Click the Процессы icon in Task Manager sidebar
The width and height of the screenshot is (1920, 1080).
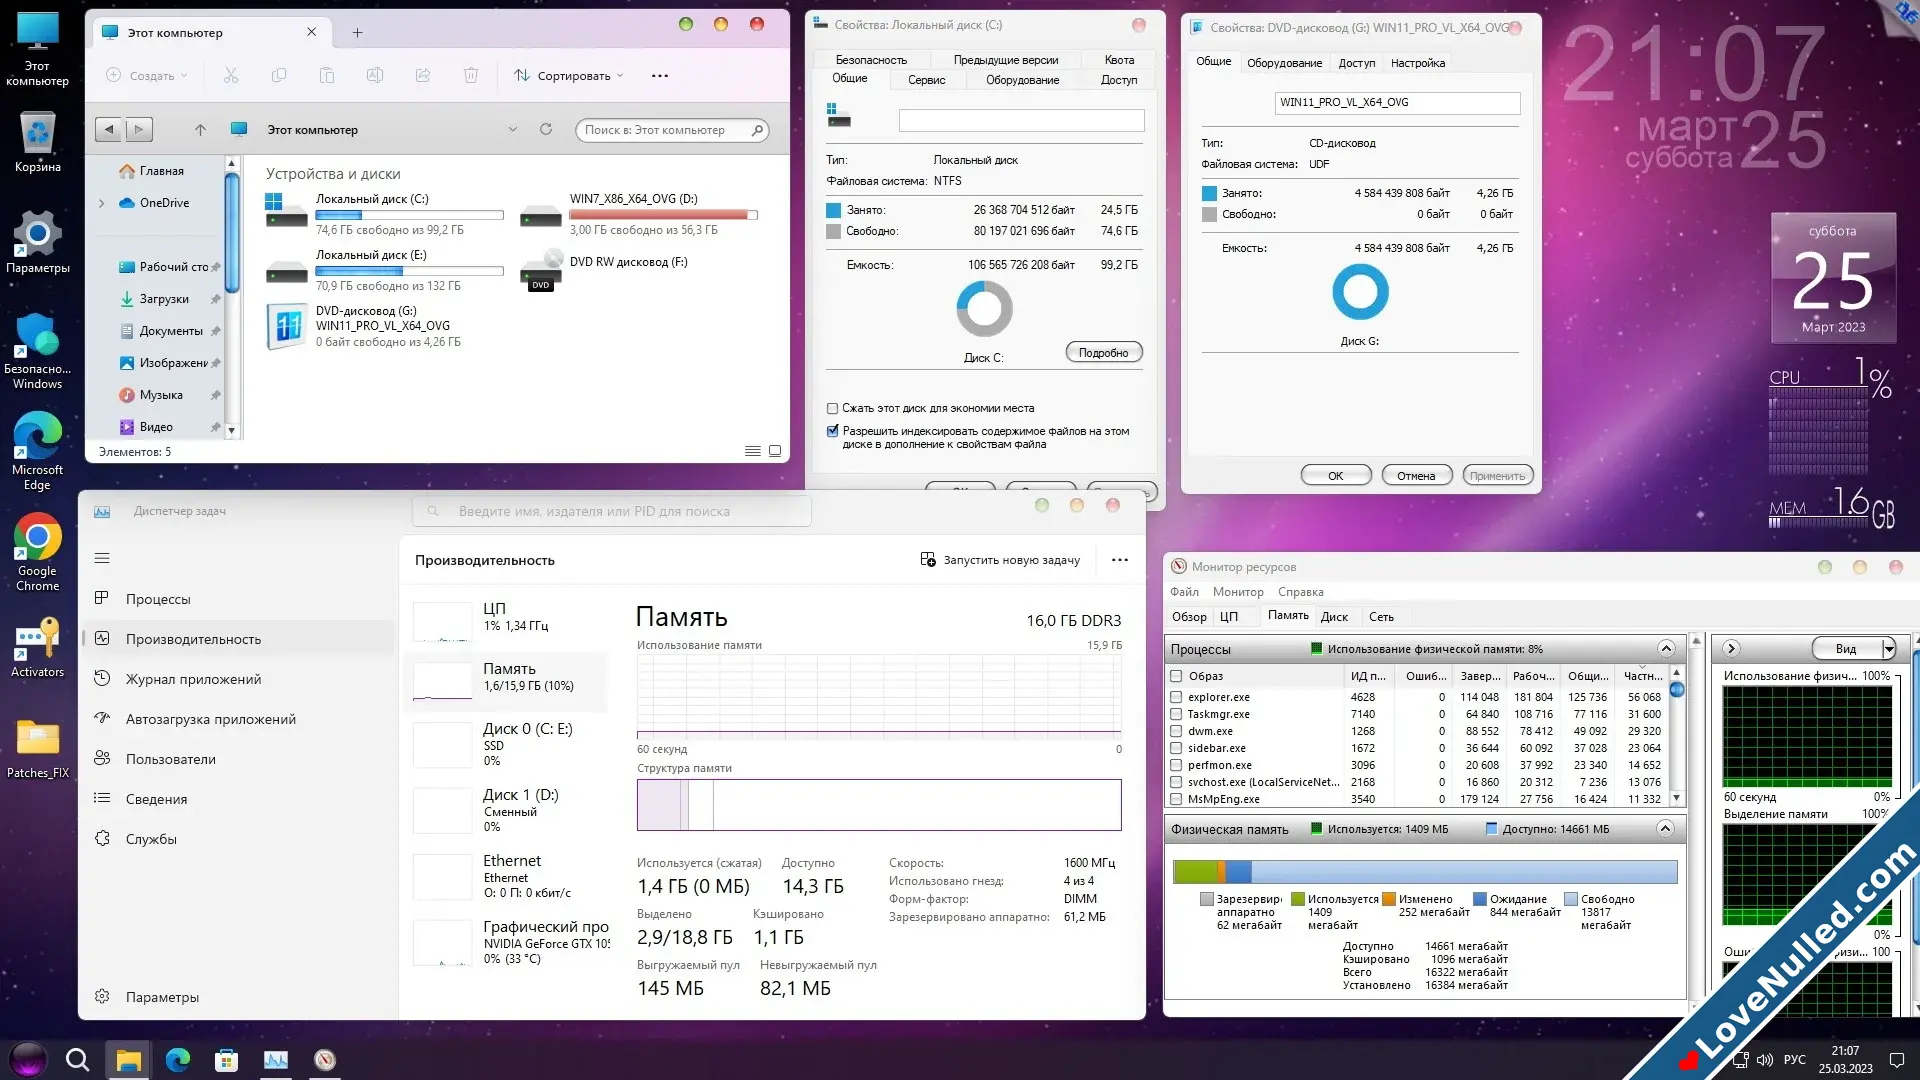103,599
